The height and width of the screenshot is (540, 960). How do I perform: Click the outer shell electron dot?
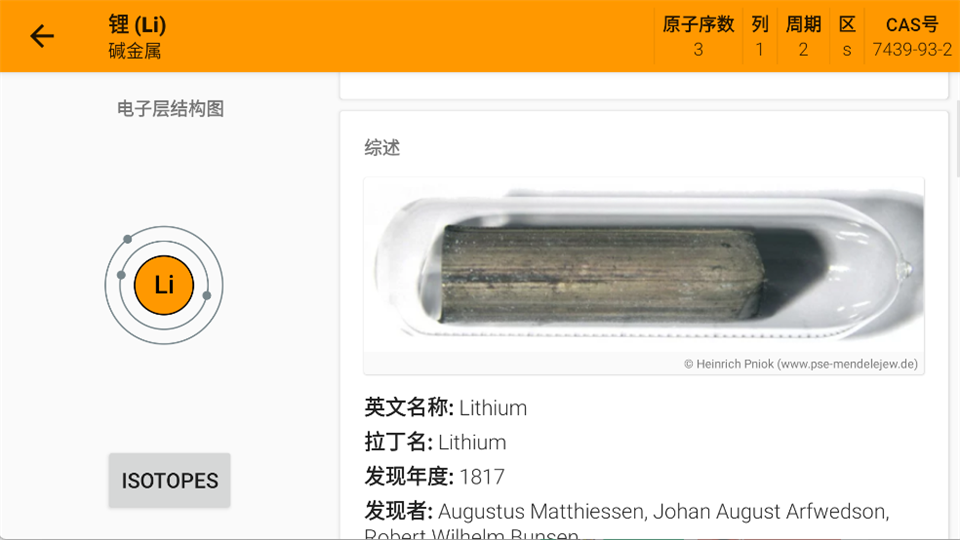(x=127, y=239)
